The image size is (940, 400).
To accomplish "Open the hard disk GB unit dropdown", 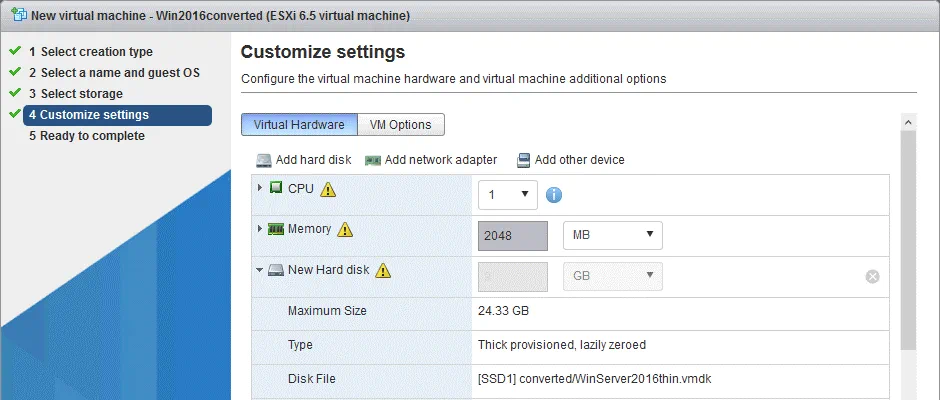I will tap(612, 276).
